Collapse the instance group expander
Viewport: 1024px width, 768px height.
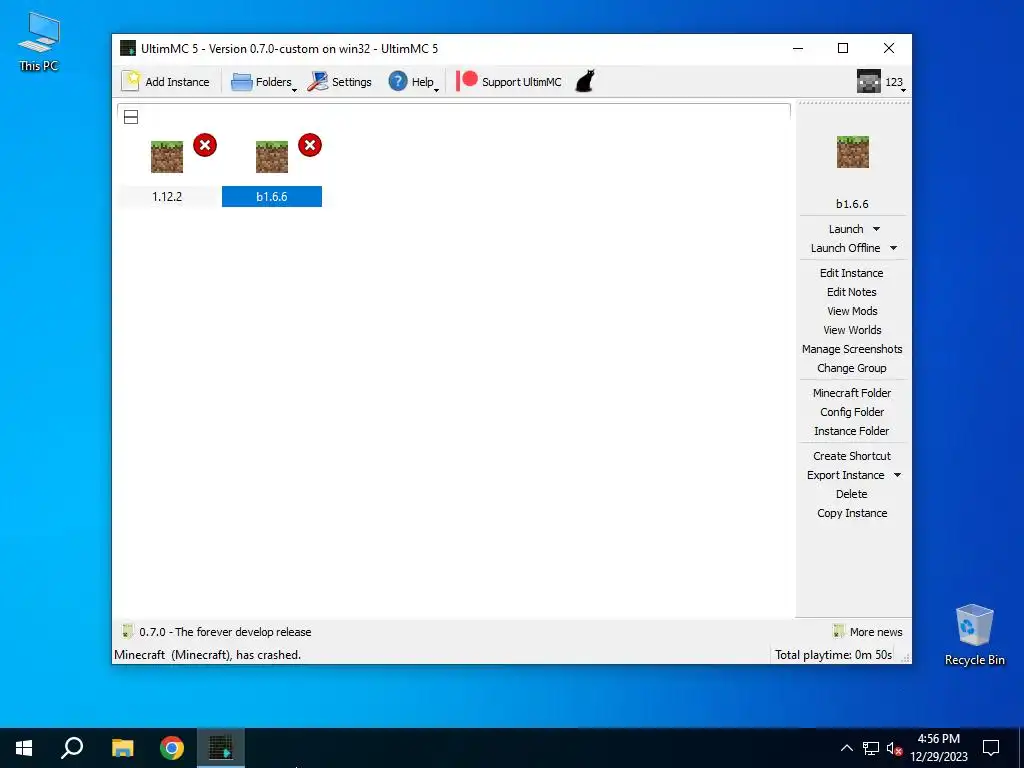tap(131, 117)
